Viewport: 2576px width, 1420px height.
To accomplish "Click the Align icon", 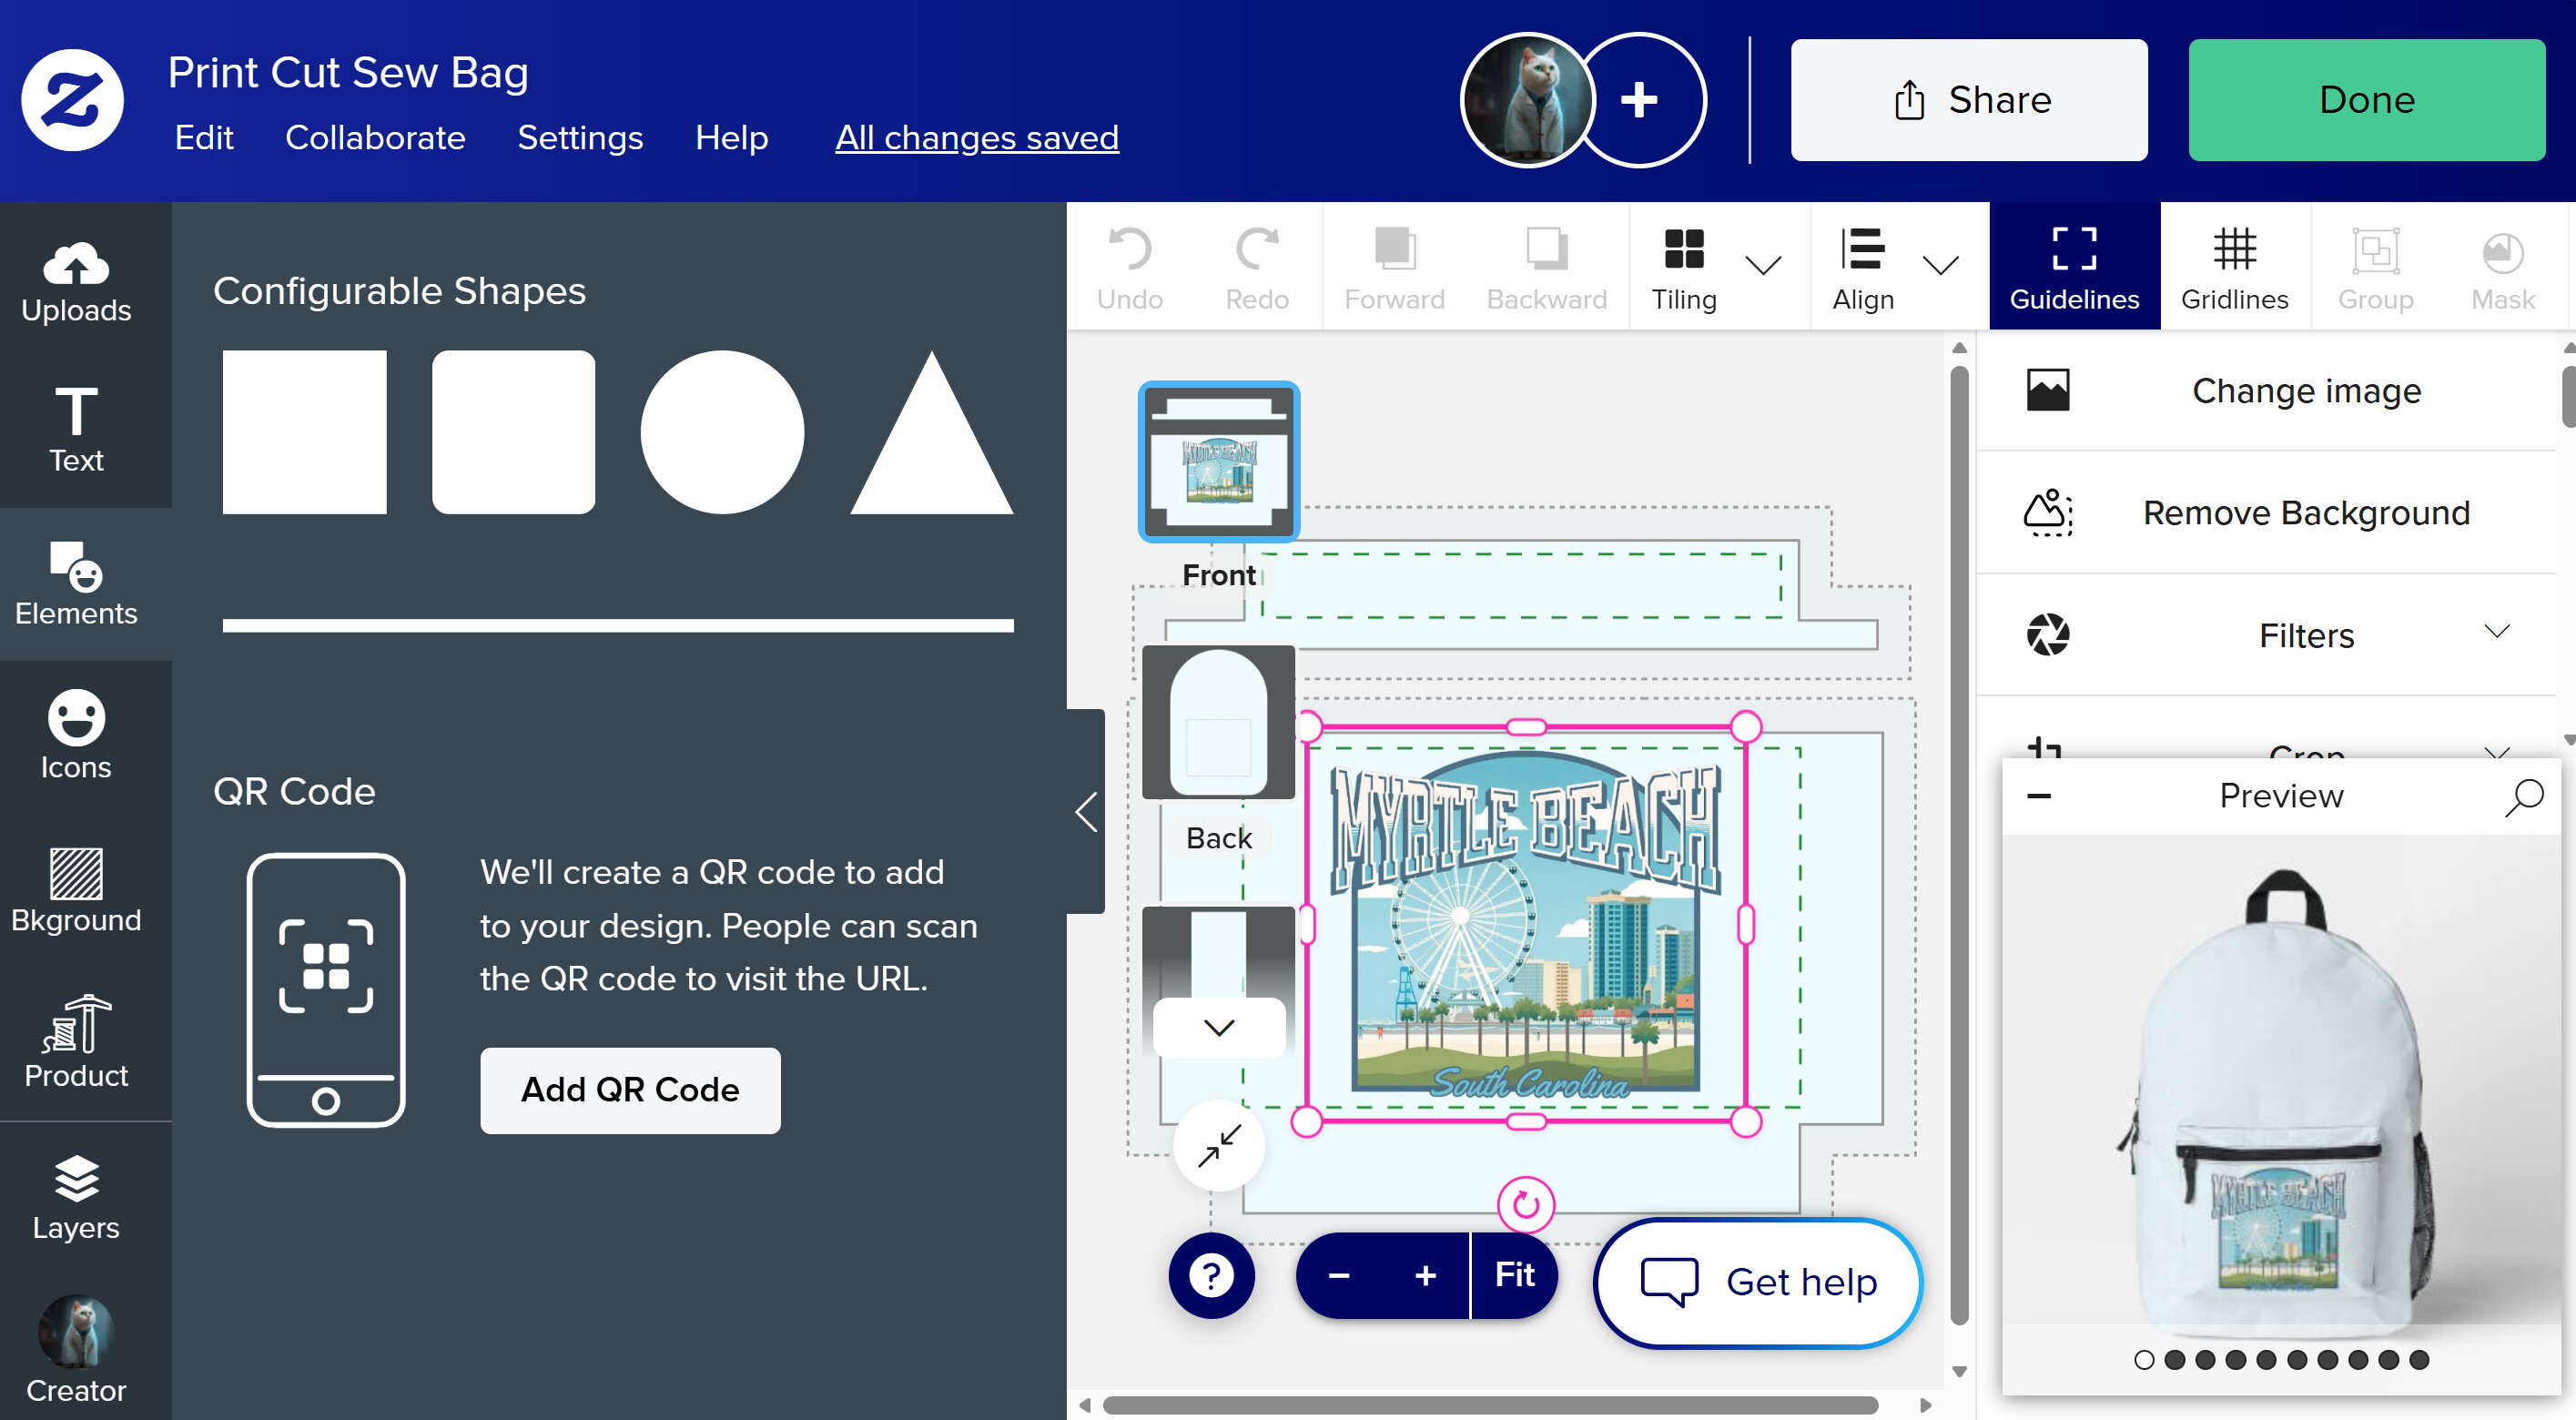I will pos(1863,249).
